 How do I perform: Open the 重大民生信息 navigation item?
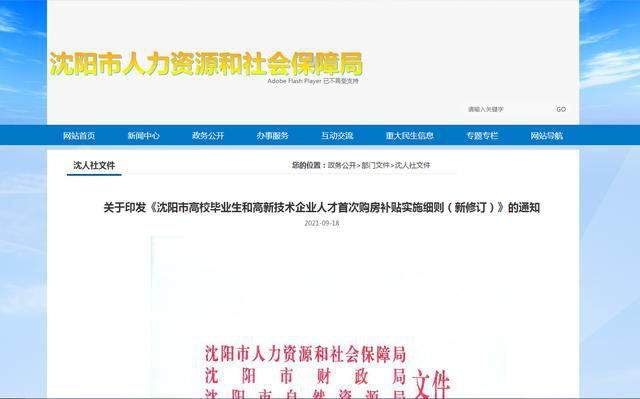[x=409, y=135]
